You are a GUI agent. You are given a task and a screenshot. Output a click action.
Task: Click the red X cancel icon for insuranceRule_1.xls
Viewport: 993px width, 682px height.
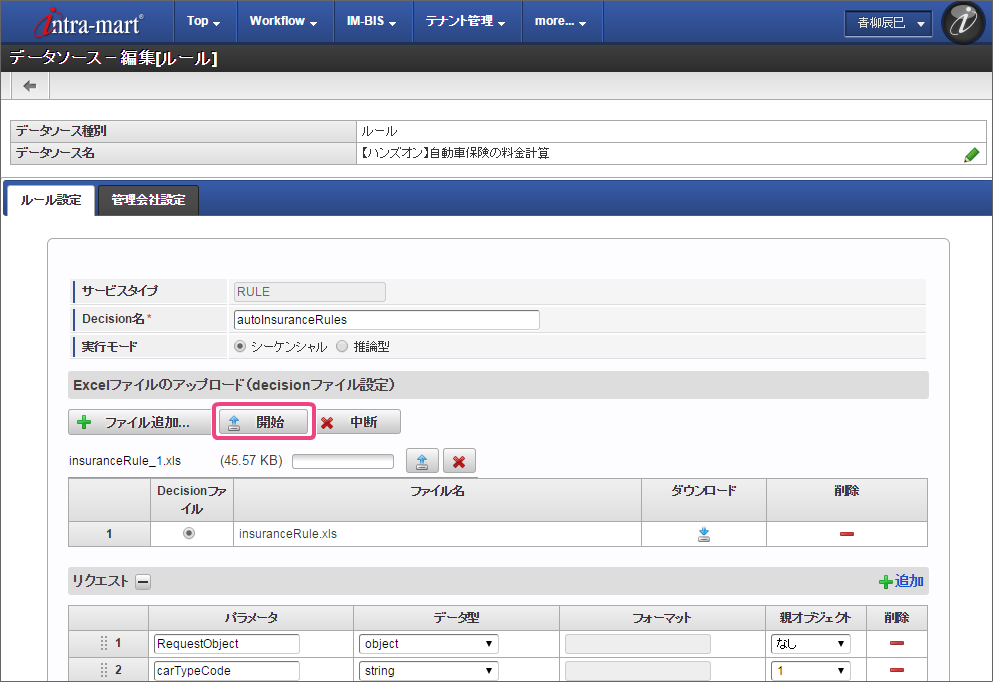[459, 461]
